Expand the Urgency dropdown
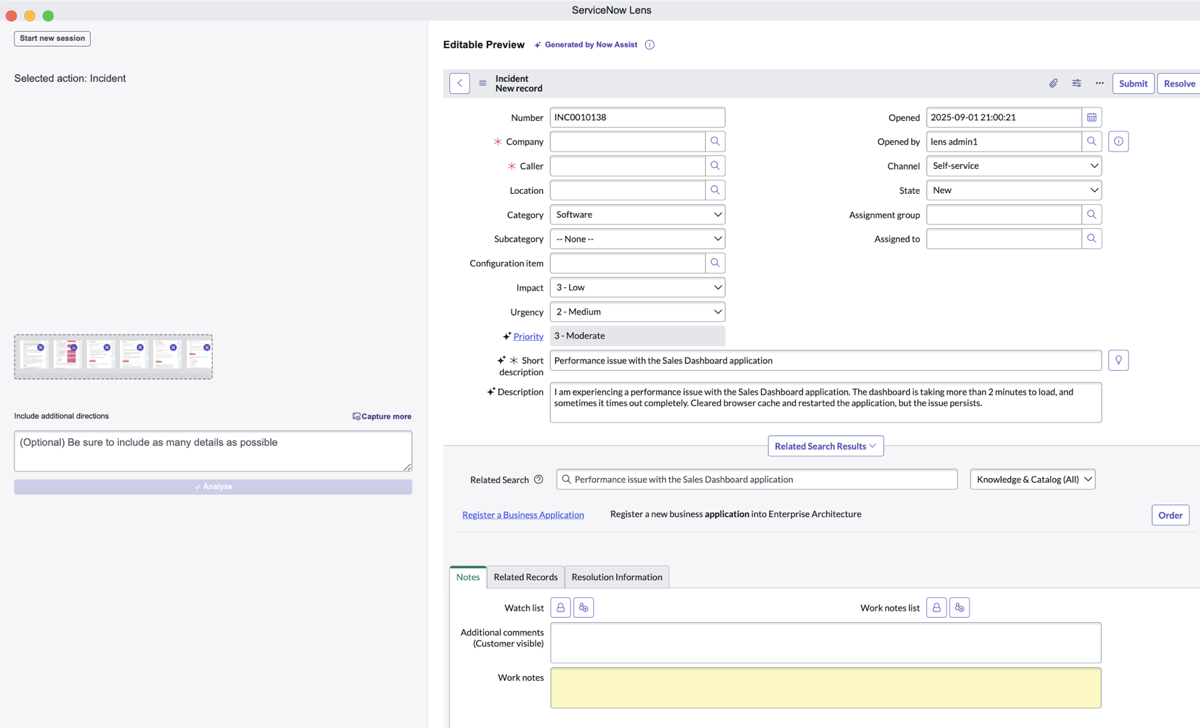The image size is (1200, 728). (637, 311)
